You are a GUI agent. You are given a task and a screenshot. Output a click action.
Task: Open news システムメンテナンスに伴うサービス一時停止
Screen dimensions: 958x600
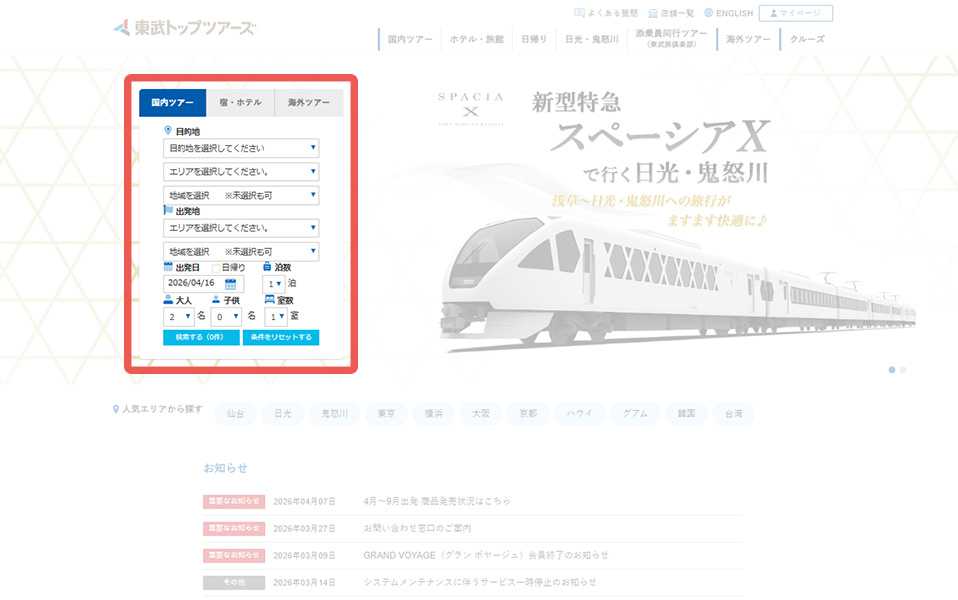[480, 582]
